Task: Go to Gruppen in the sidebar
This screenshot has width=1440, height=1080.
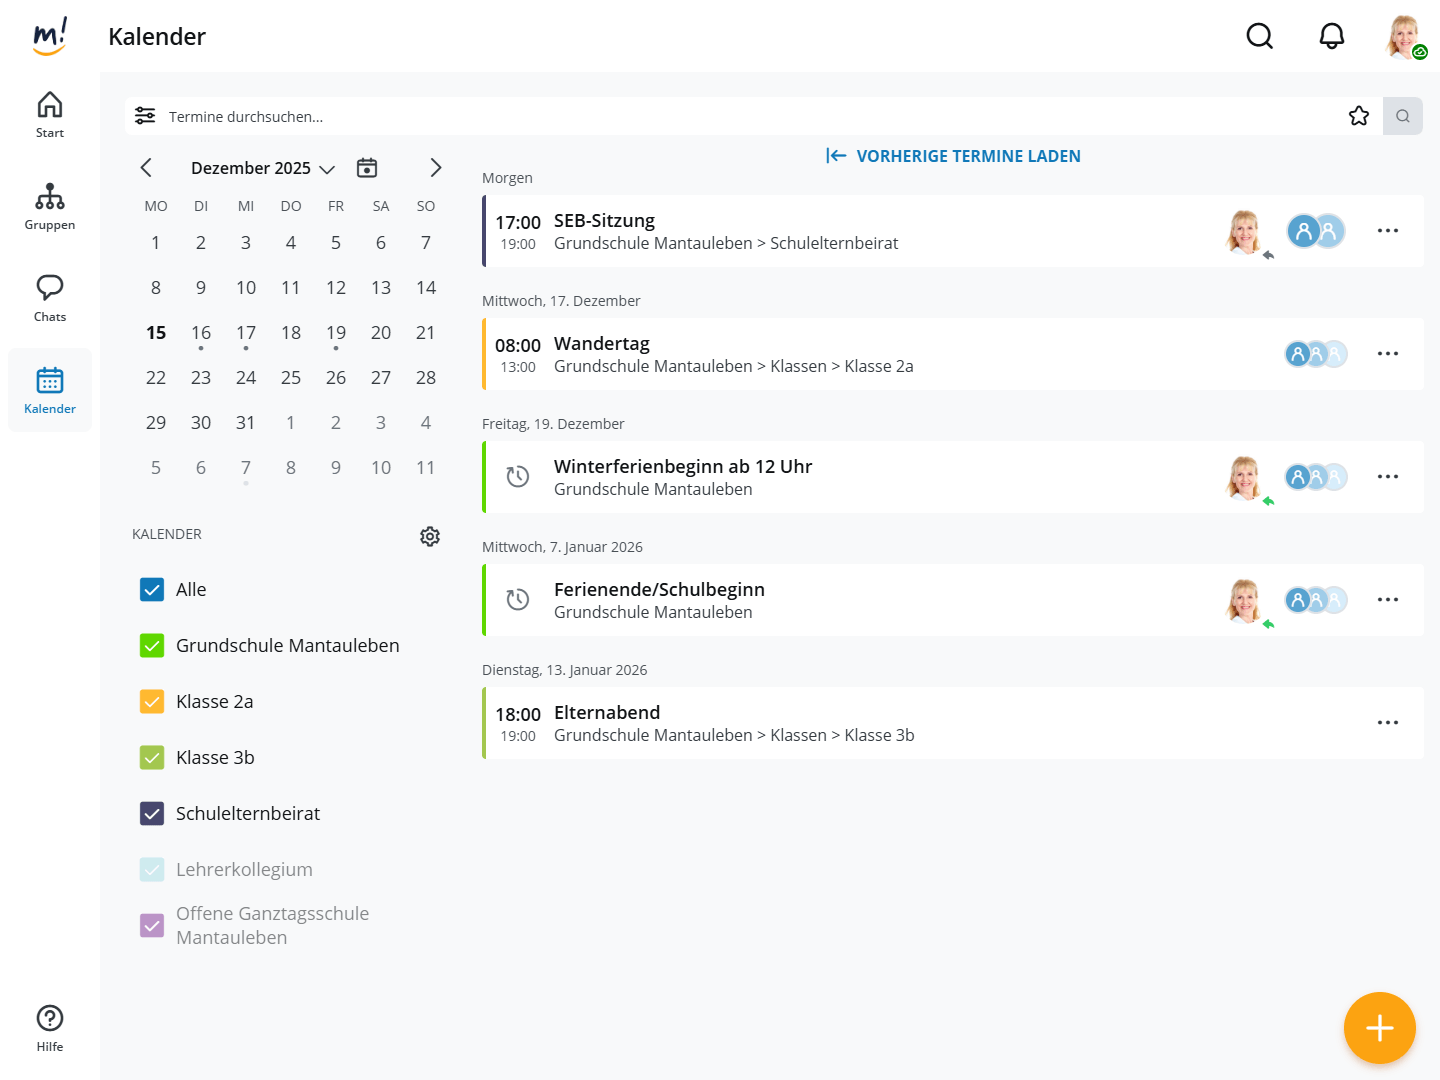Action: coord(50,206)
